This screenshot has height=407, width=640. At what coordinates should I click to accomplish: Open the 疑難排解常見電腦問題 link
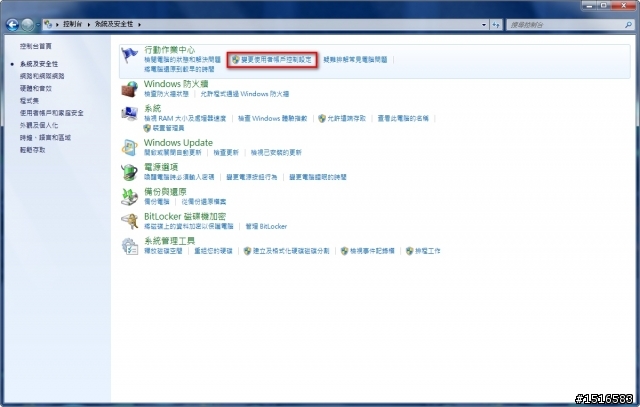[355, 60]
